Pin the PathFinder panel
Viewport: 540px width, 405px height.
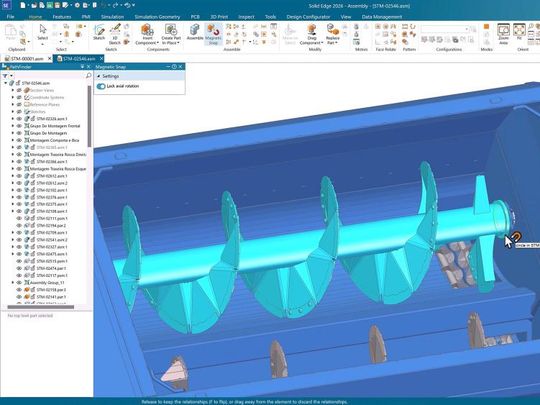[x=83, y=66]
